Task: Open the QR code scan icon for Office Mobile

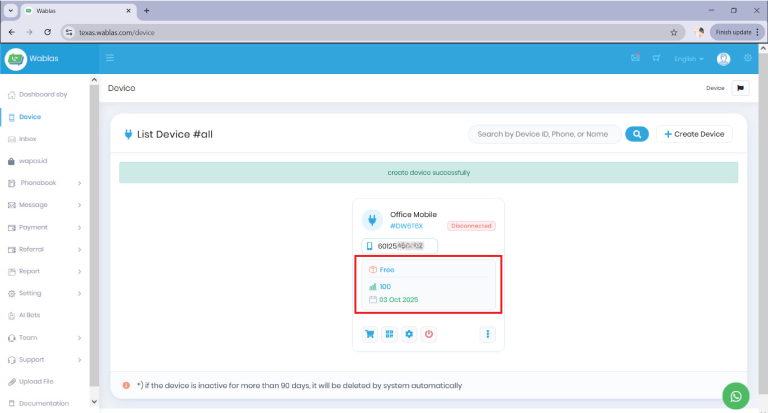Action: [x=390, y=334]
